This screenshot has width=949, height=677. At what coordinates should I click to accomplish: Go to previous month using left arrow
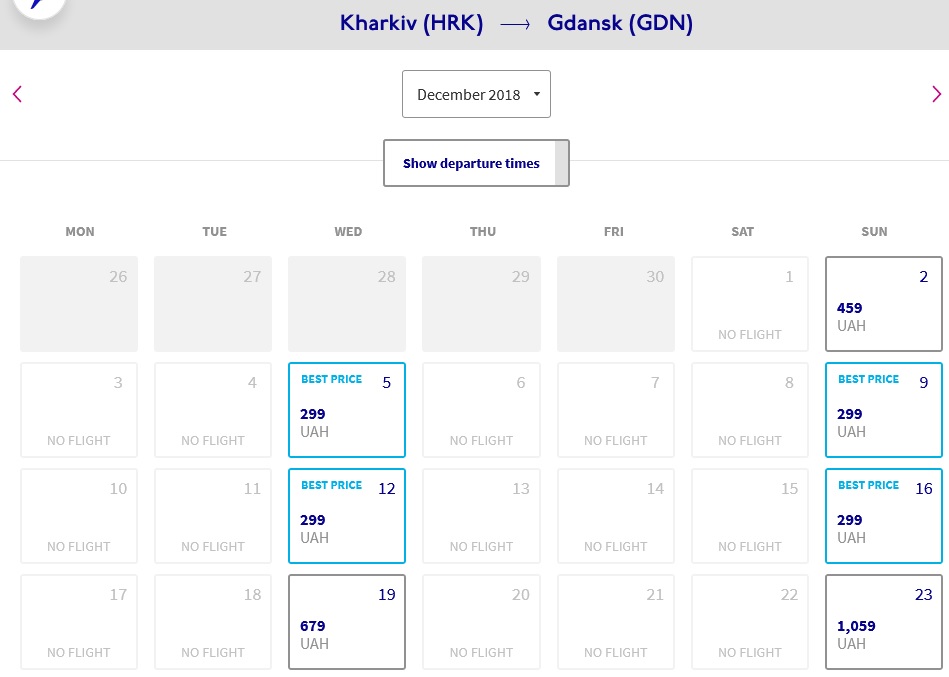(x=17, y=94)
